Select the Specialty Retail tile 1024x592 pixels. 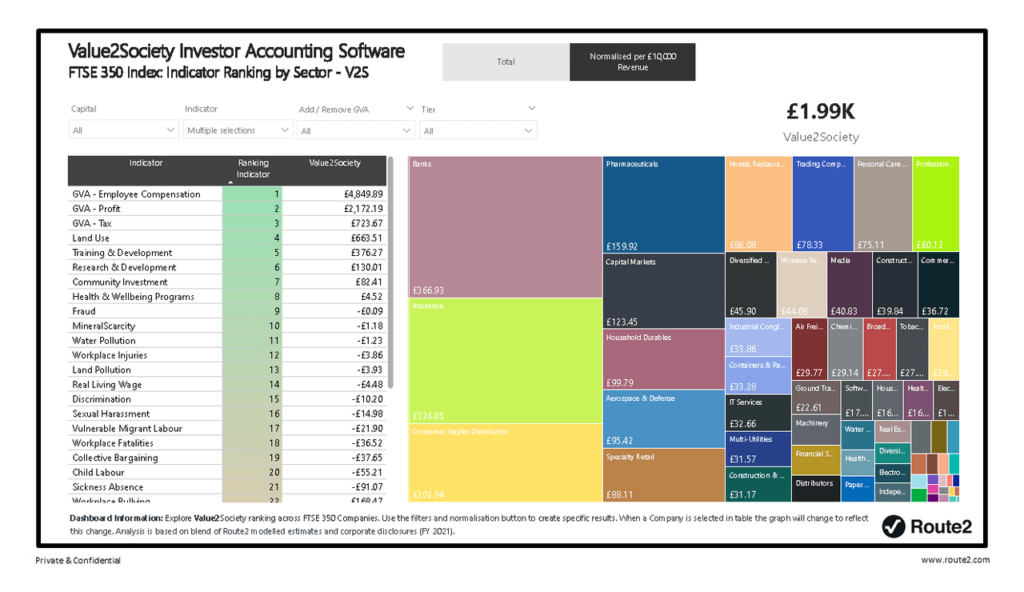point(664,475)
